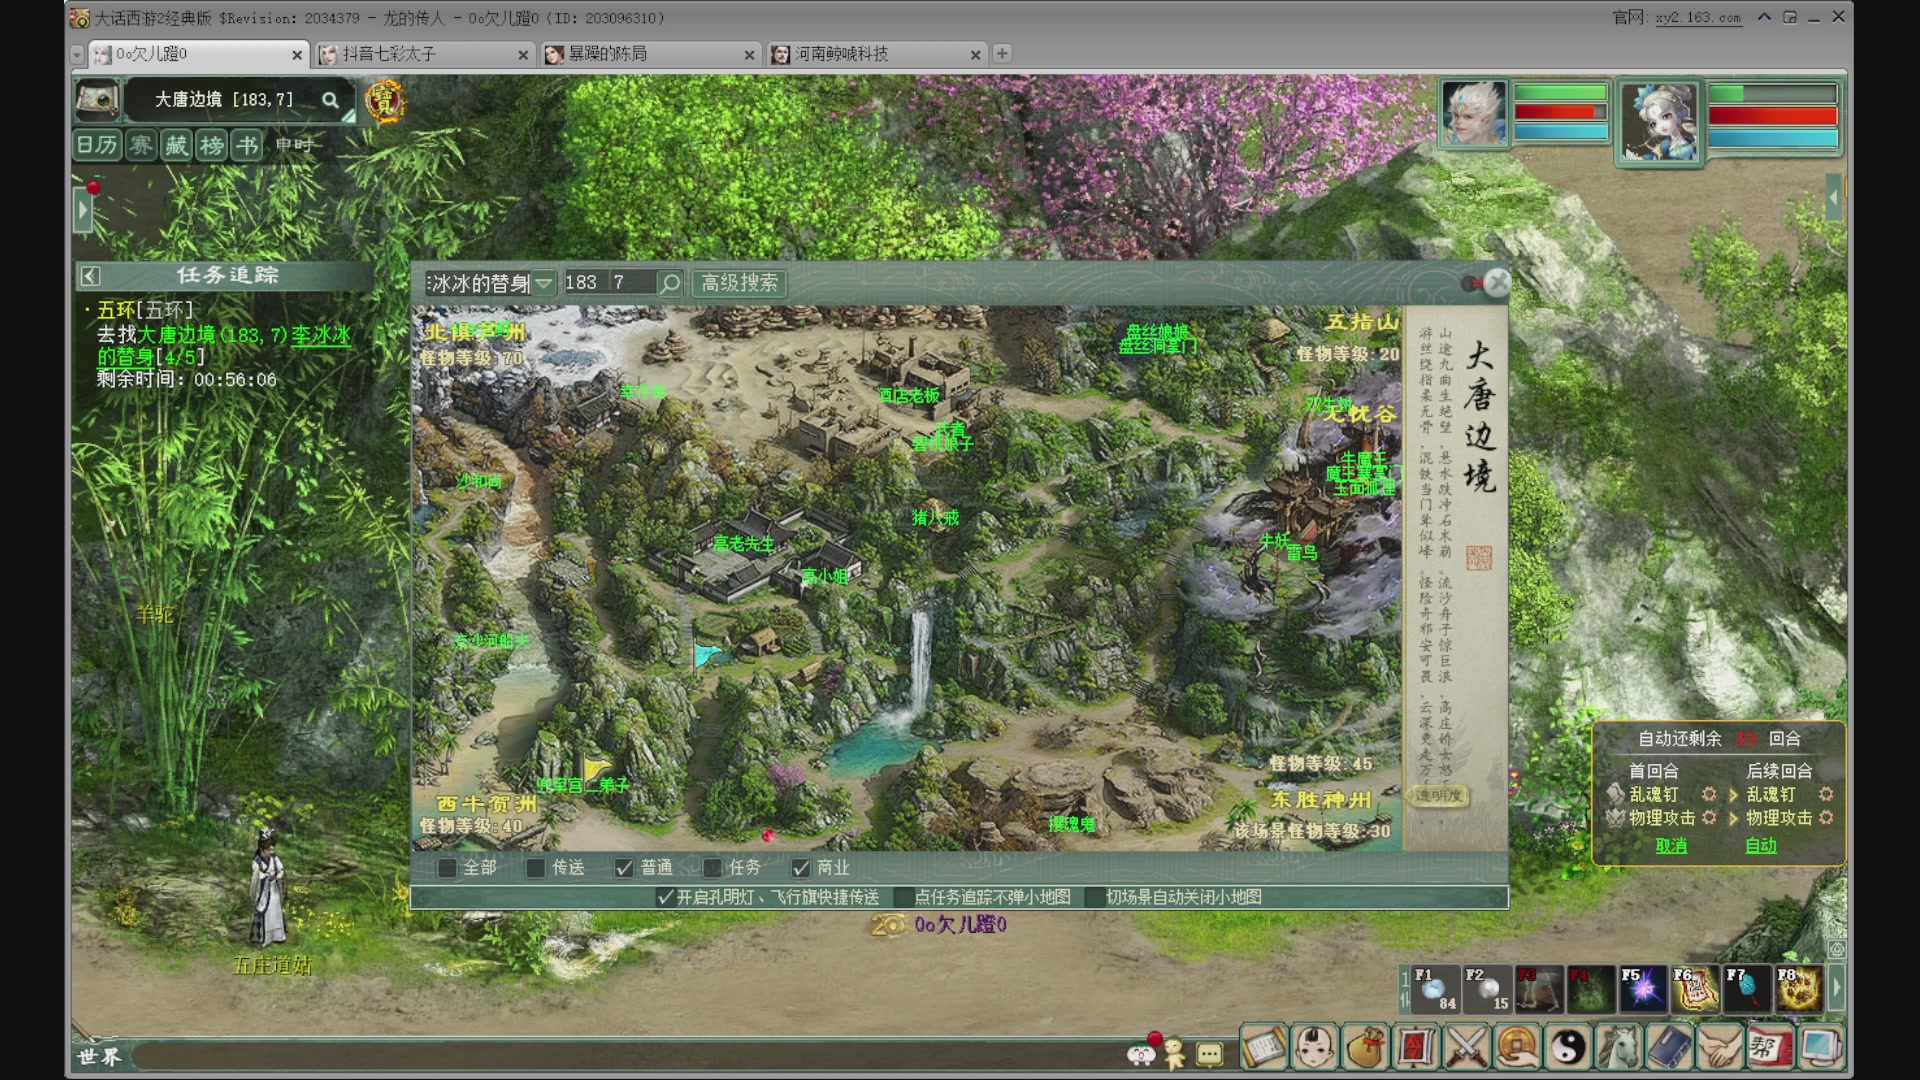The width and height of the screenshot is (1920, 1080).
Task: Click the 透明度 transparency button on map
Action: [1439, 796]
